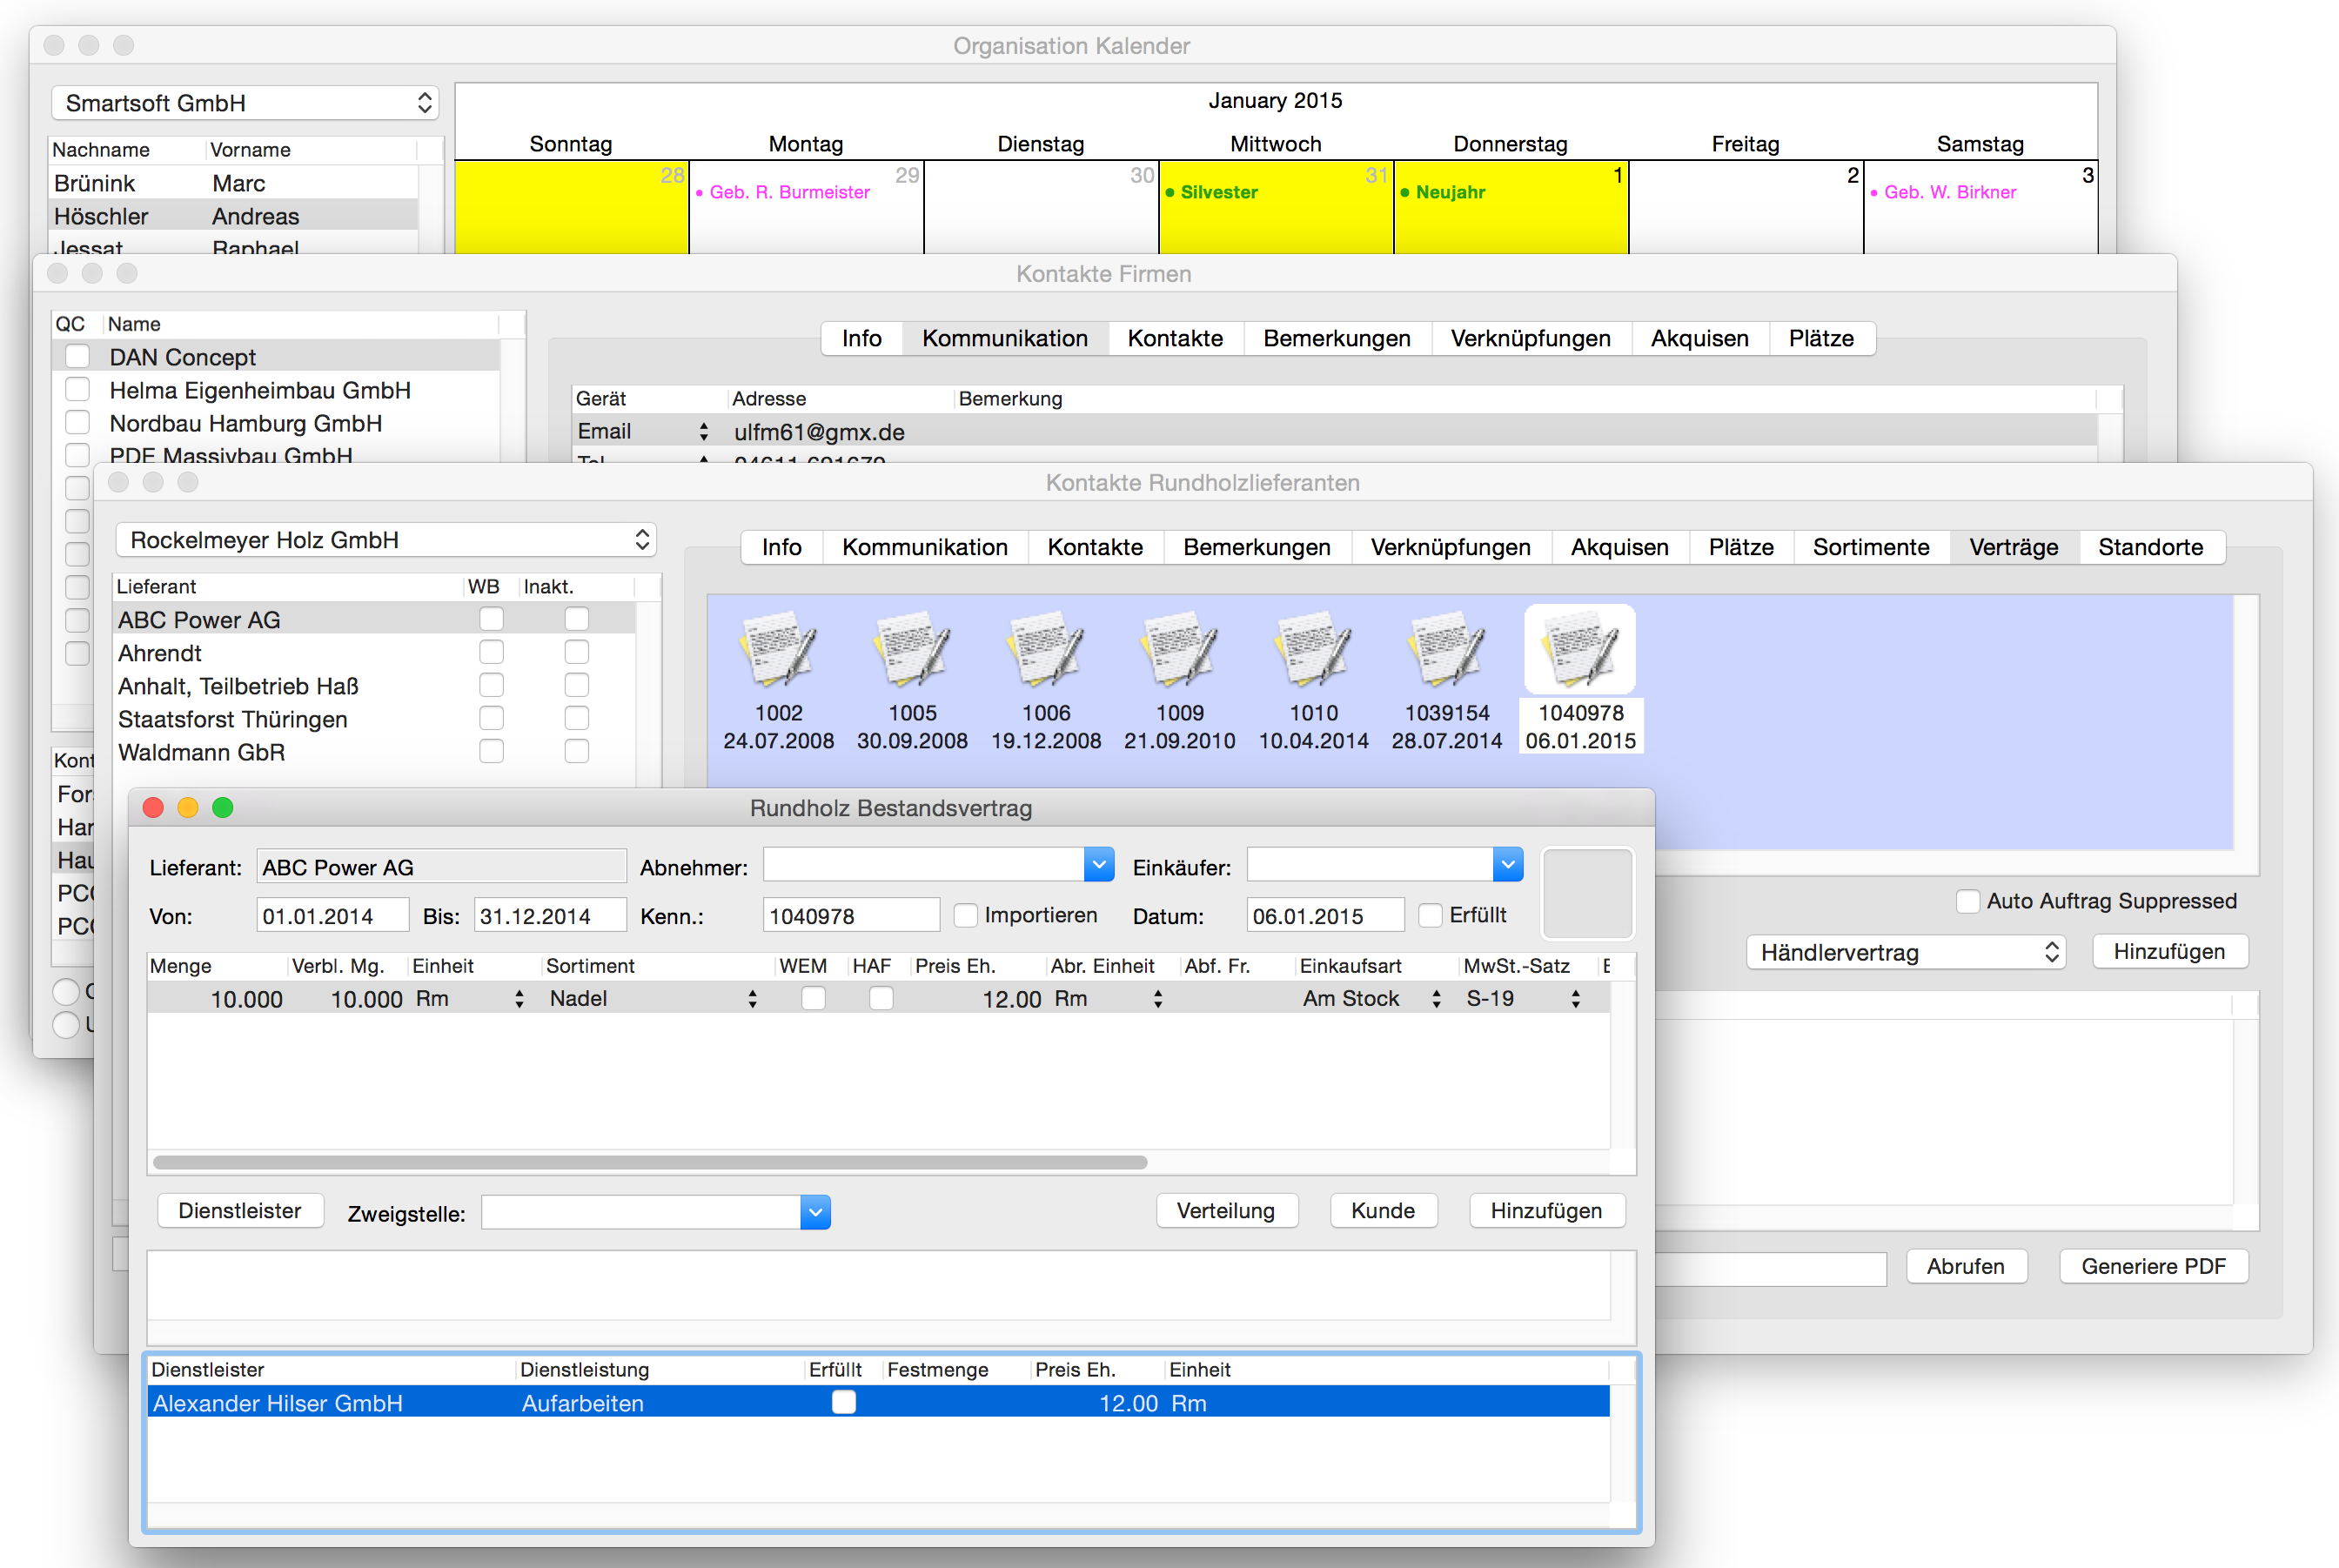Select contract icon dated 19.12.2008
Image resolution: width=2339 pixels, height=1568 pixels.
tap(1046, 650)
